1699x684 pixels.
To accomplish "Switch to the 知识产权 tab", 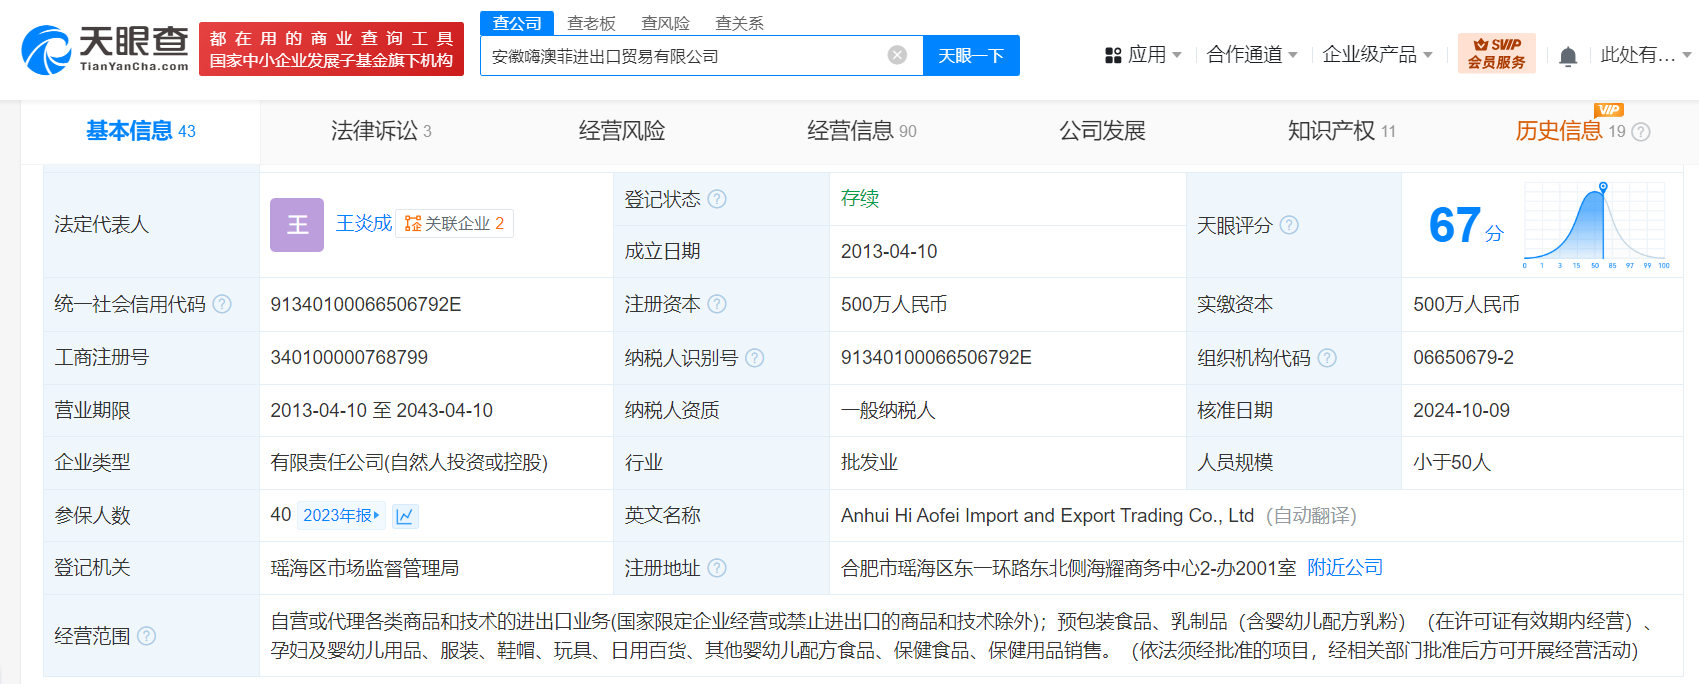I will (x=1341, y=131).
